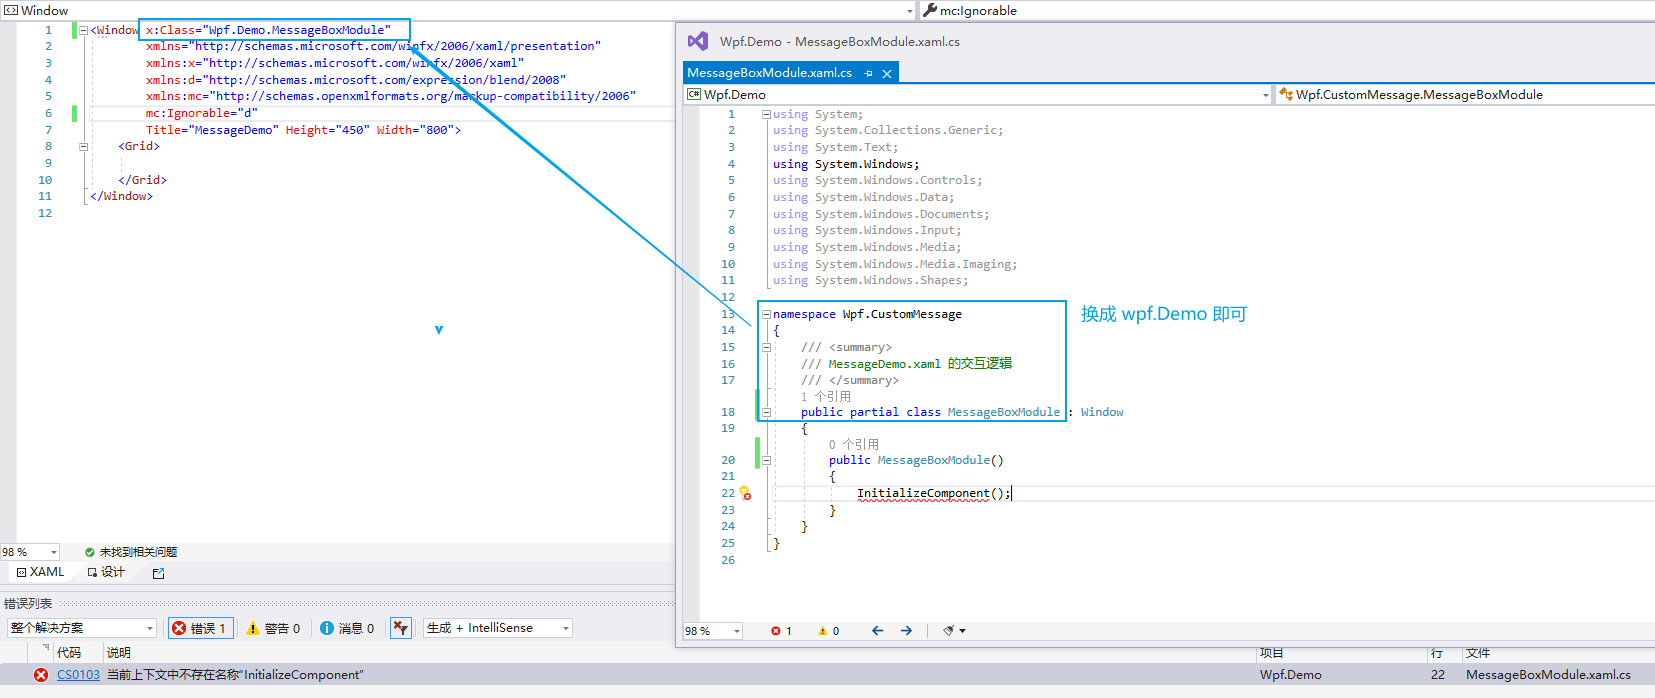
Task: Clear error list filters with the filter icon
Action: click(400, 628)
